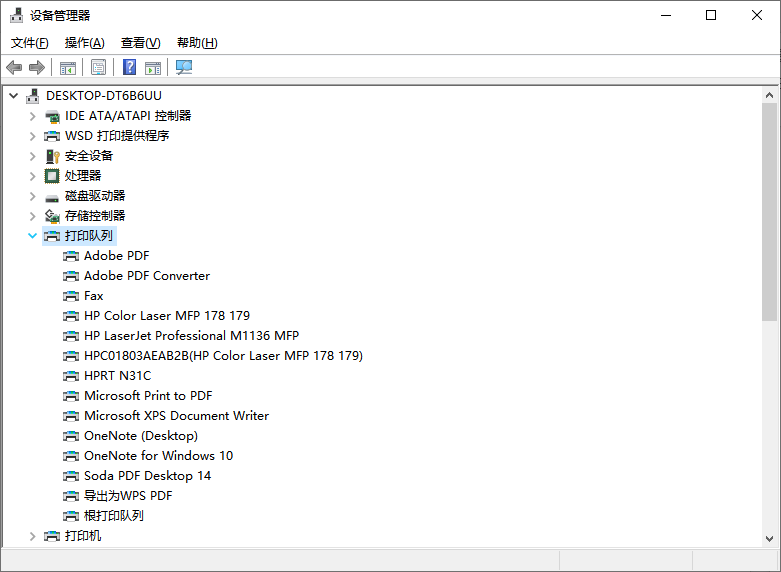Screen dimensions: 781x572
Task: Click the Forward arrow toolbar icon
Action: coord(37,67)
